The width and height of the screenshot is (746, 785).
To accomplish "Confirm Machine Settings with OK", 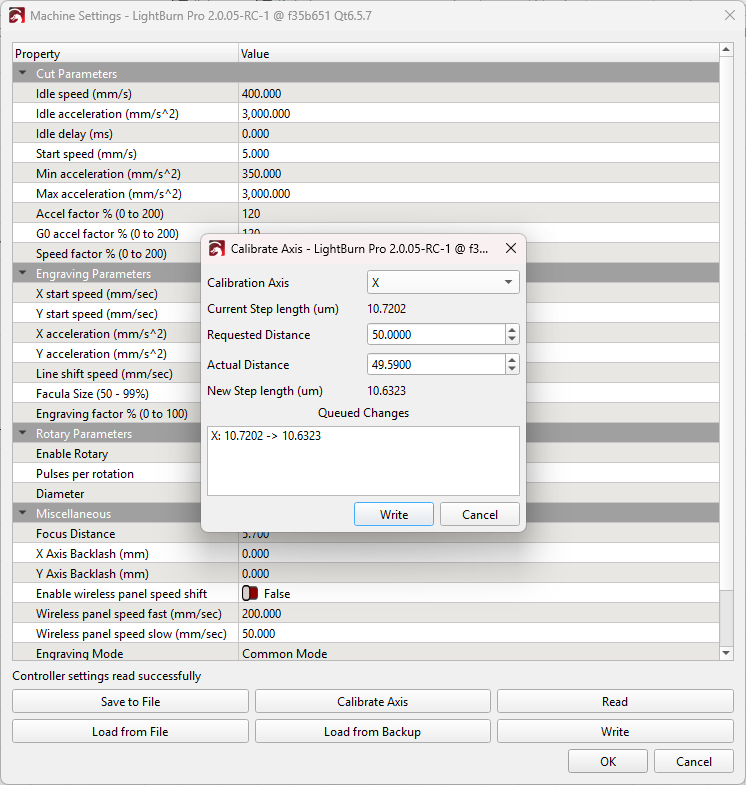I will click(608, 761).
